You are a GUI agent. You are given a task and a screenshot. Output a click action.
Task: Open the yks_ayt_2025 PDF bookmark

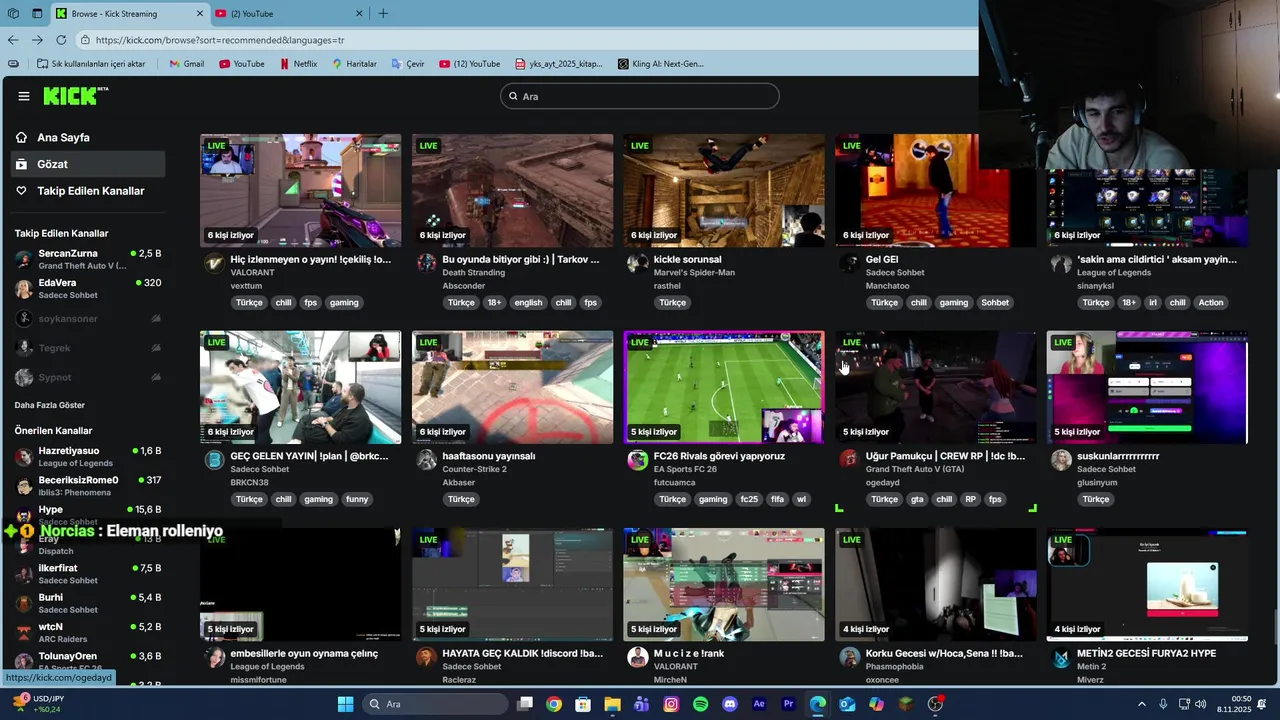(x=559, y=64)
